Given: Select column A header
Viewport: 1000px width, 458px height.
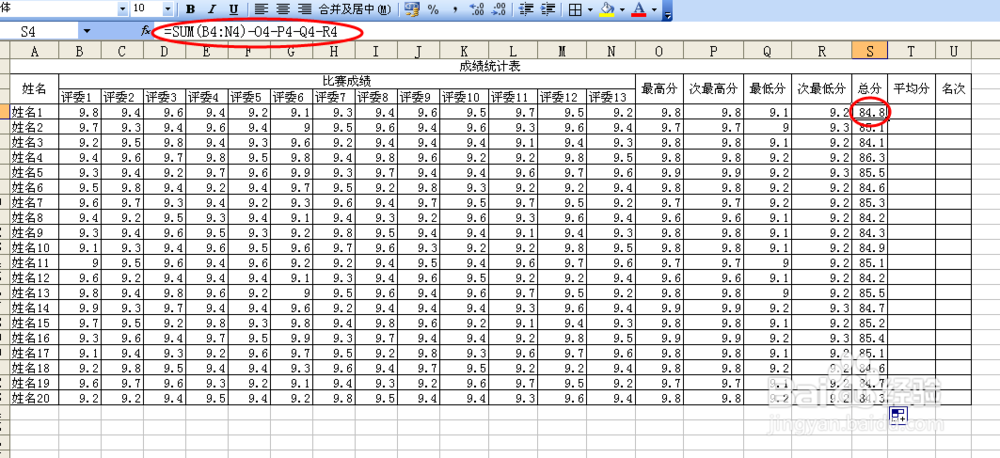Looking at the screenshot, I should (34, 52).
